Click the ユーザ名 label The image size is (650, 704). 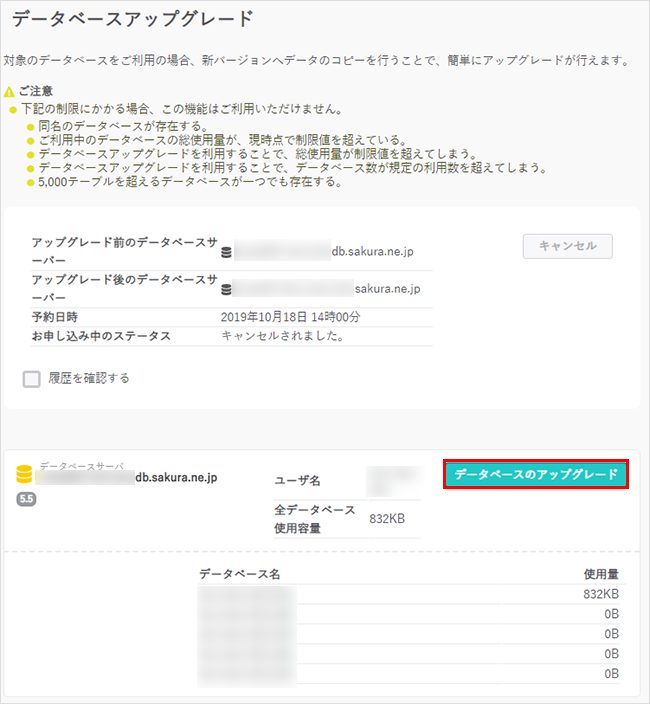pos(298,481)
